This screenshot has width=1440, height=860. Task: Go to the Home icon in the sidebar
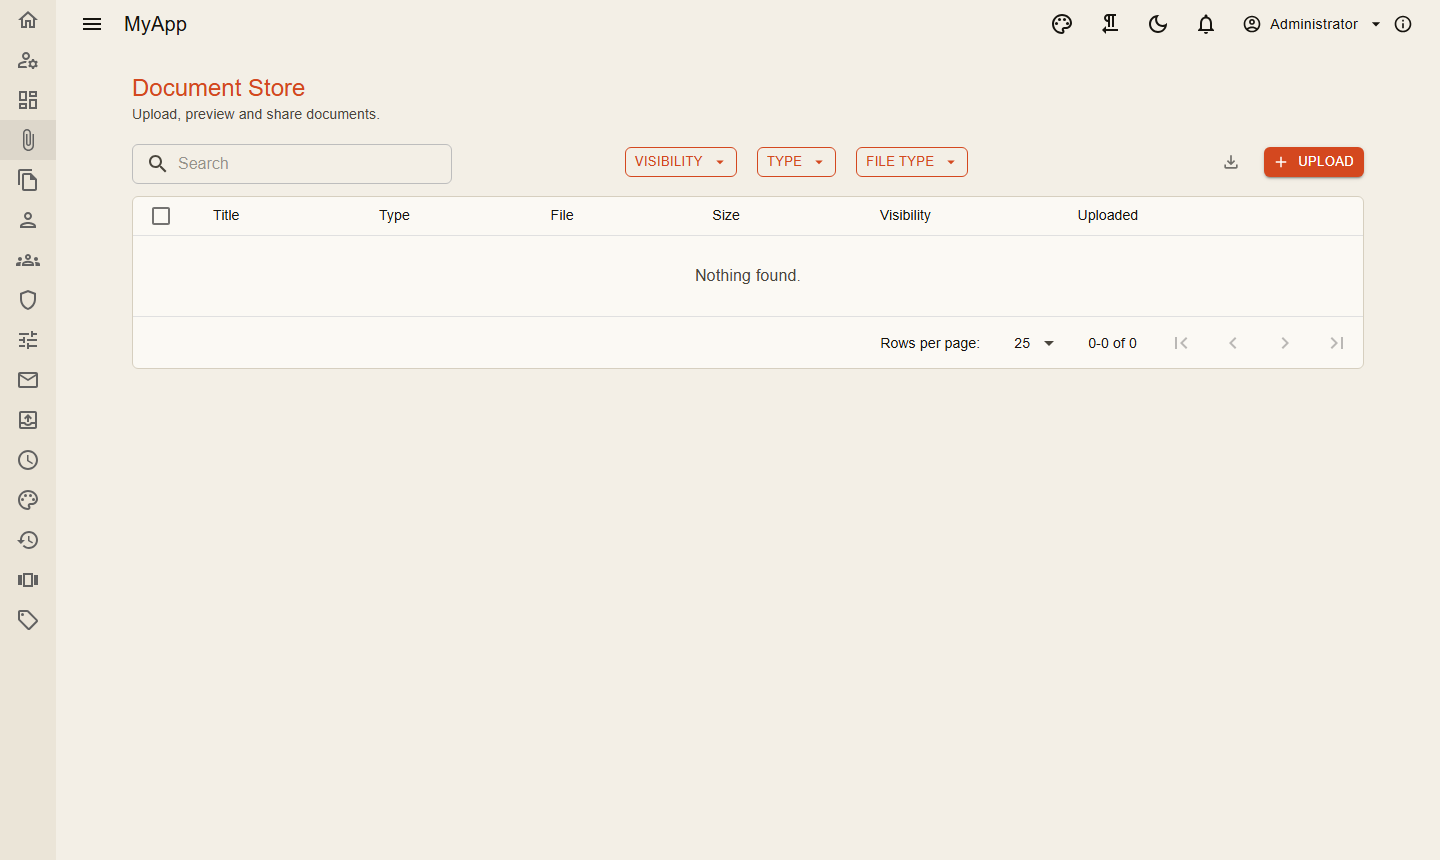(x=28, y=20)
